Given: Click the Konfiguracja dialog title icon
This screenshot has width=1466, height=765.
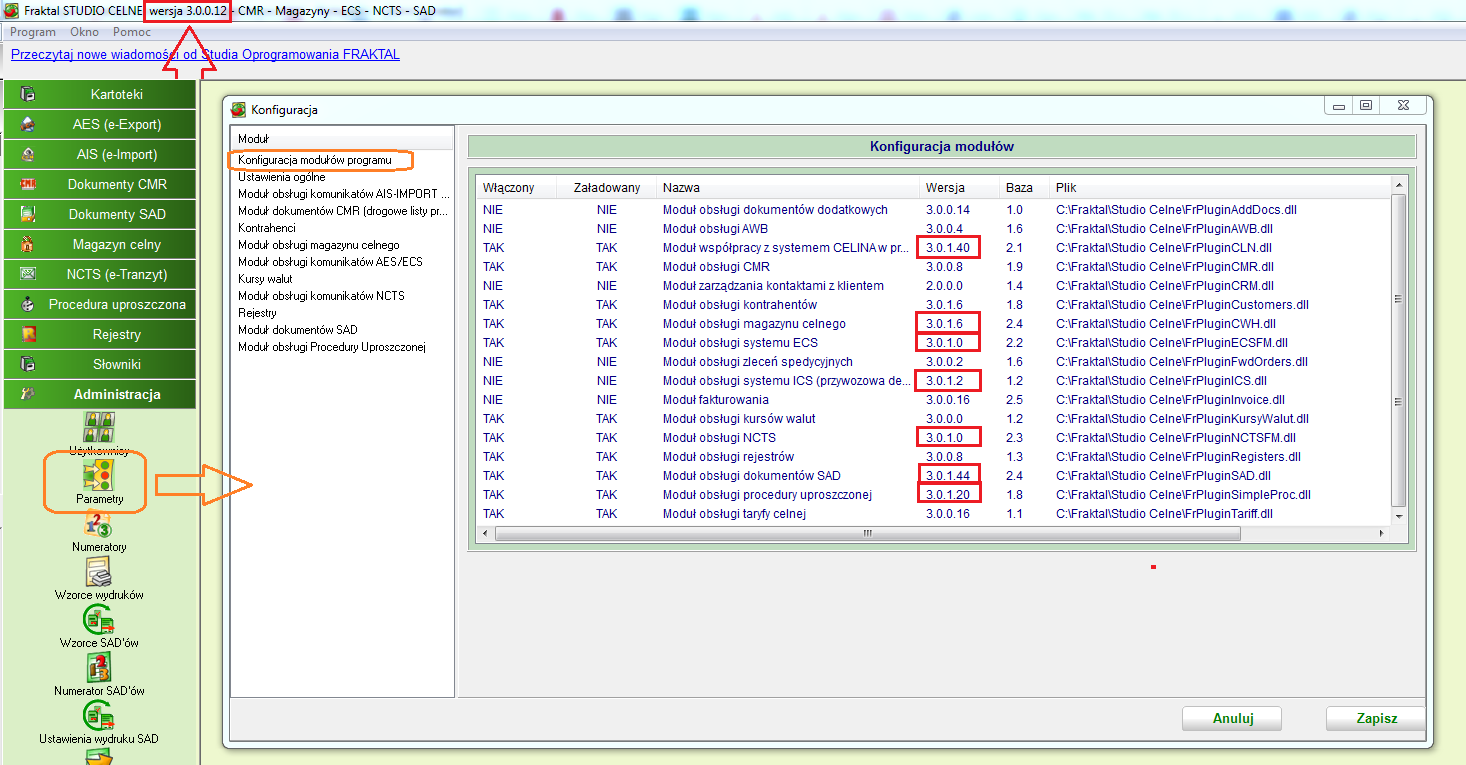Looking at the screenshot, I should pos(238,109).
